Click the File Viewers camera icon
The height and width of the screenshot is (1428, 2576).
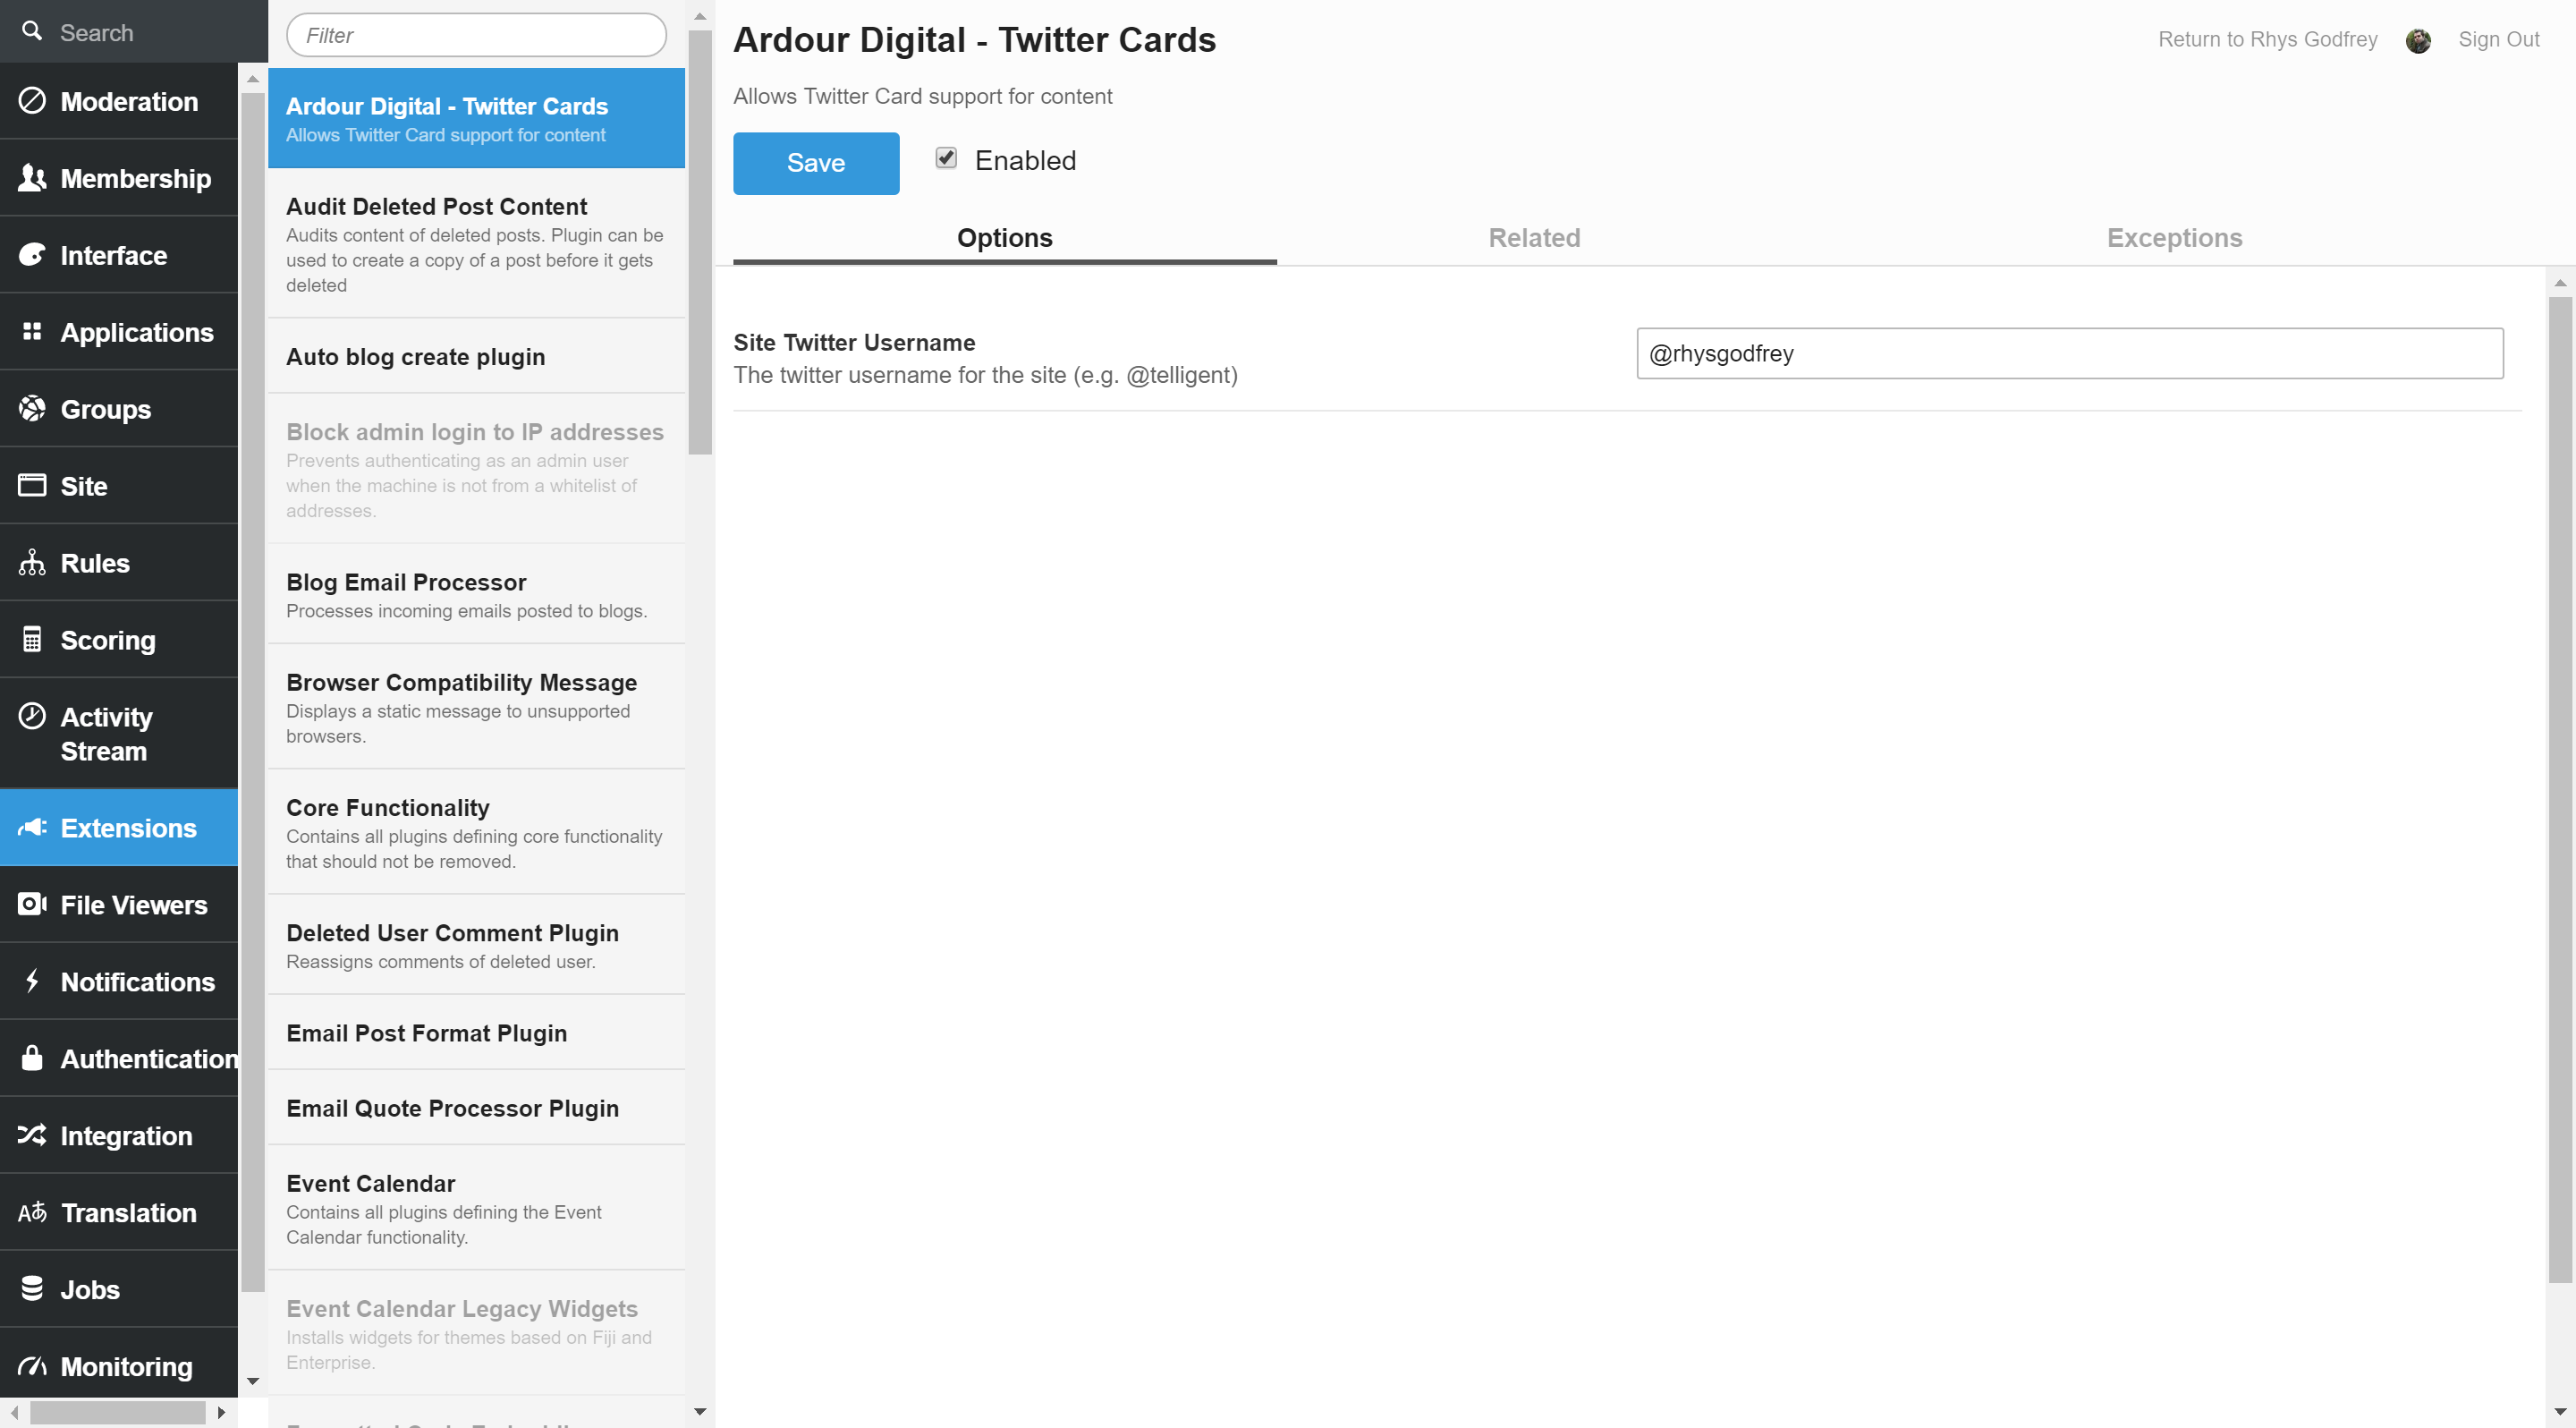tap(32, 905)
